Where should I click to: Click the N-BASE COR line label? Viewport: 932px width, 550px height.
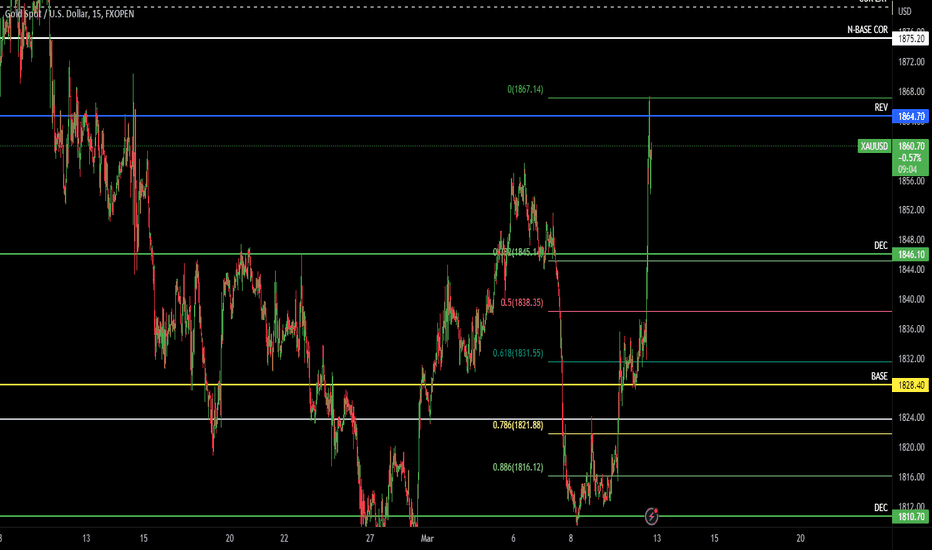[867, 29]
